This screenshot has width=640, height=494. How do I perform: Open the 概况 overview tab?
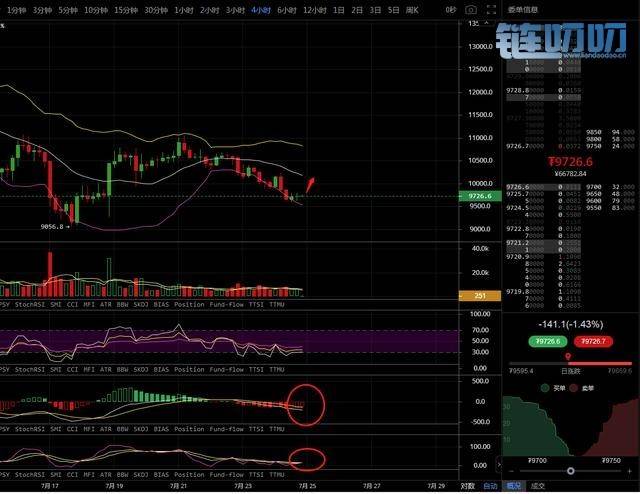coord(513,486)
